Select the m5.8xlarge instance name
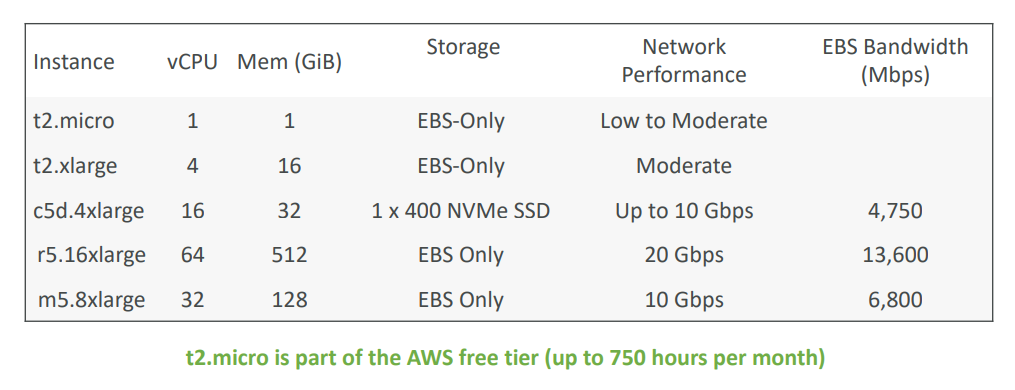Screen dimensions: 1015x390 coord(91,300)
